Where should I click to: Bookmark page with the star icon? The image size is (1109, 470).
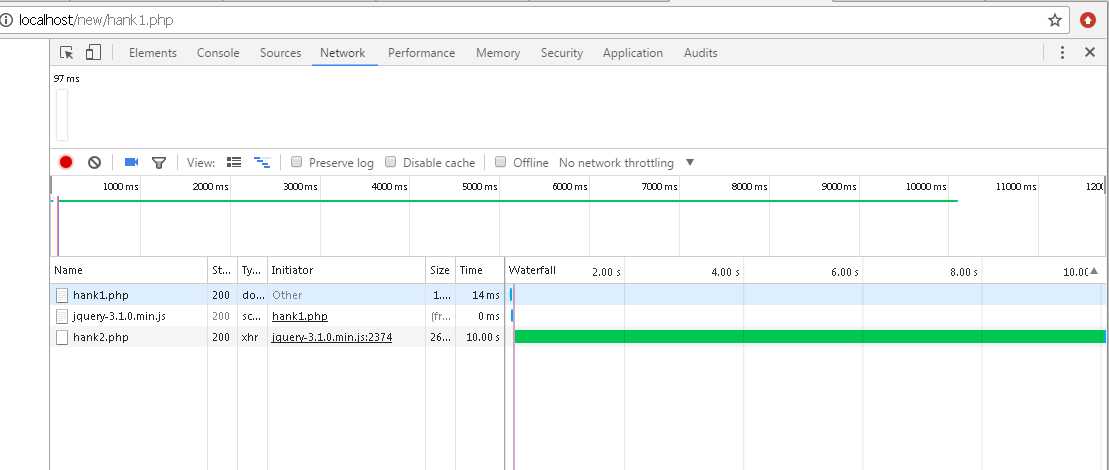[x=1055, y=20]
